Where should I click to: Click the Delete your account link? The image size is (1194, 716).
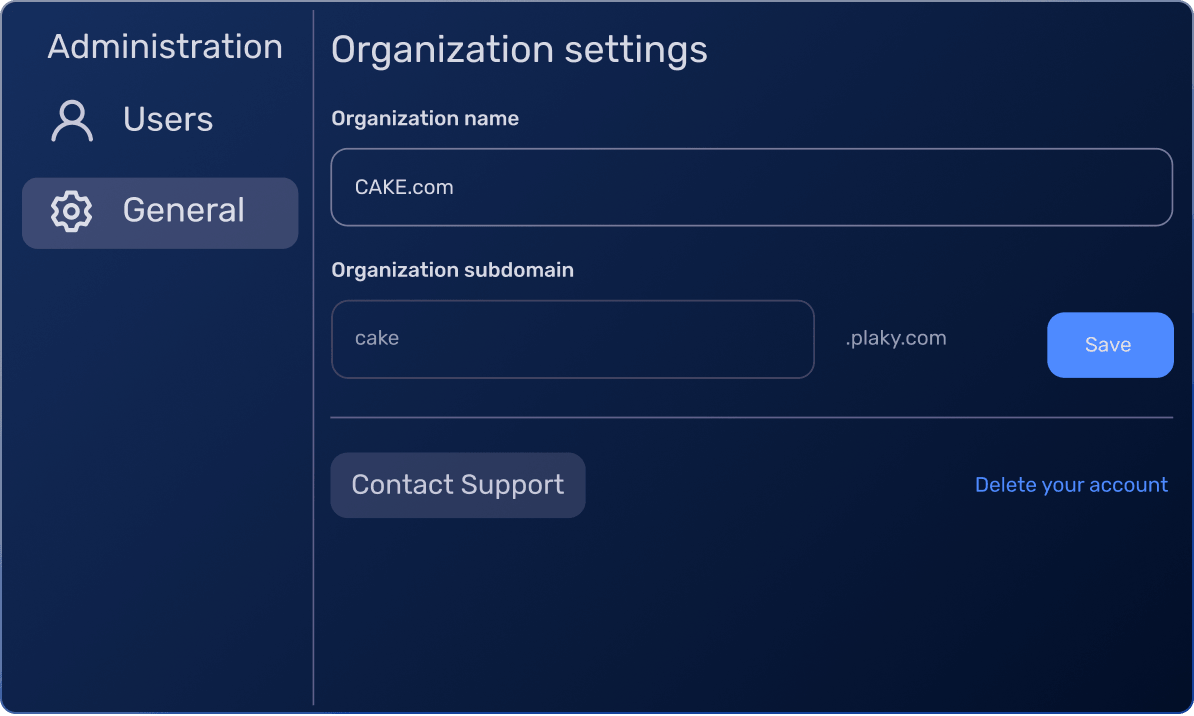1071,485
